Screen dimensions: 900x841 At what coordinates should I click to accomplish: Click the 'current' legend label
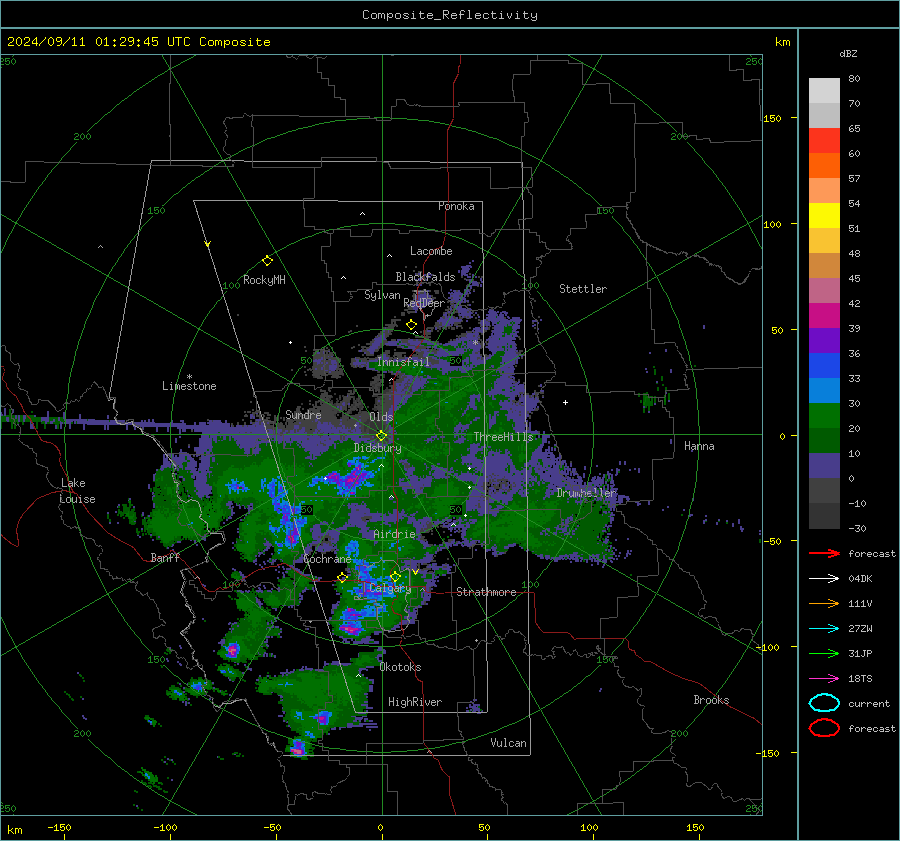point(869,704)
